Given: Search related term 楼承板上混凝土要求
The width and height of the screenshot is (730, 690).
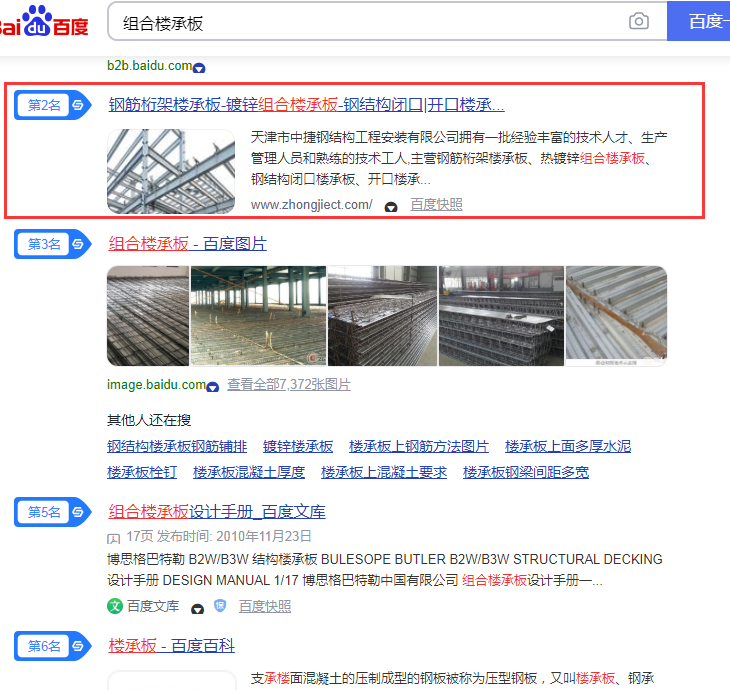Looking at the screenshot, I should click(384, 472).
